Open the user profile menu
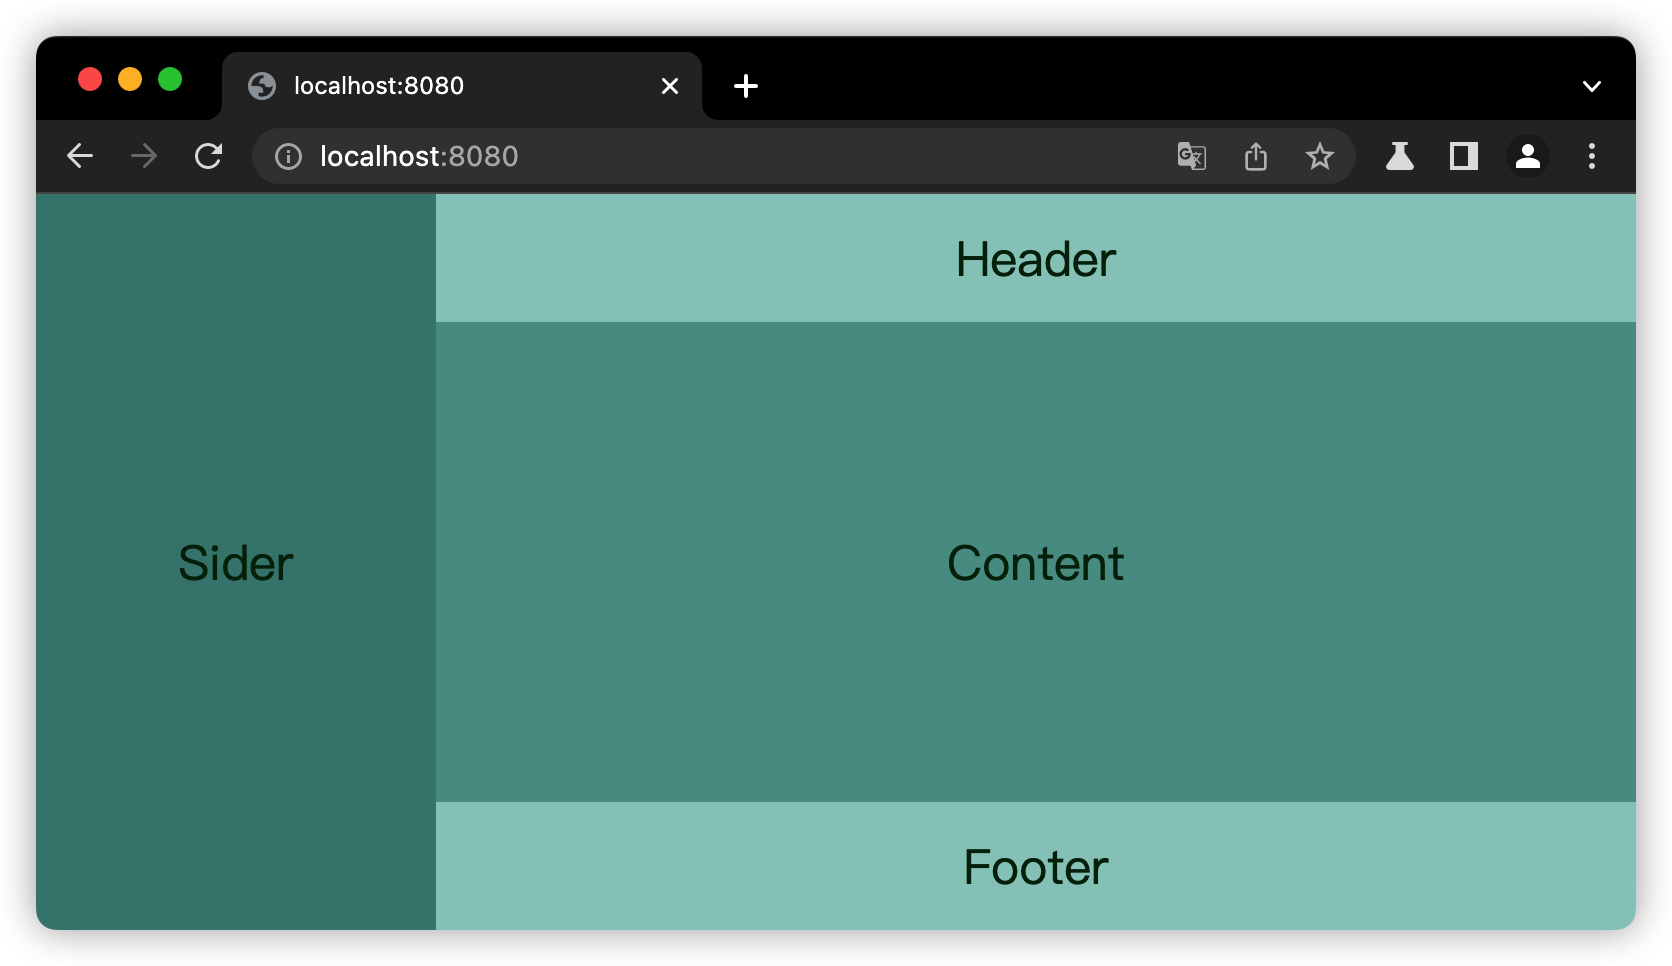1672x966 pixels. click(1528, 156)
